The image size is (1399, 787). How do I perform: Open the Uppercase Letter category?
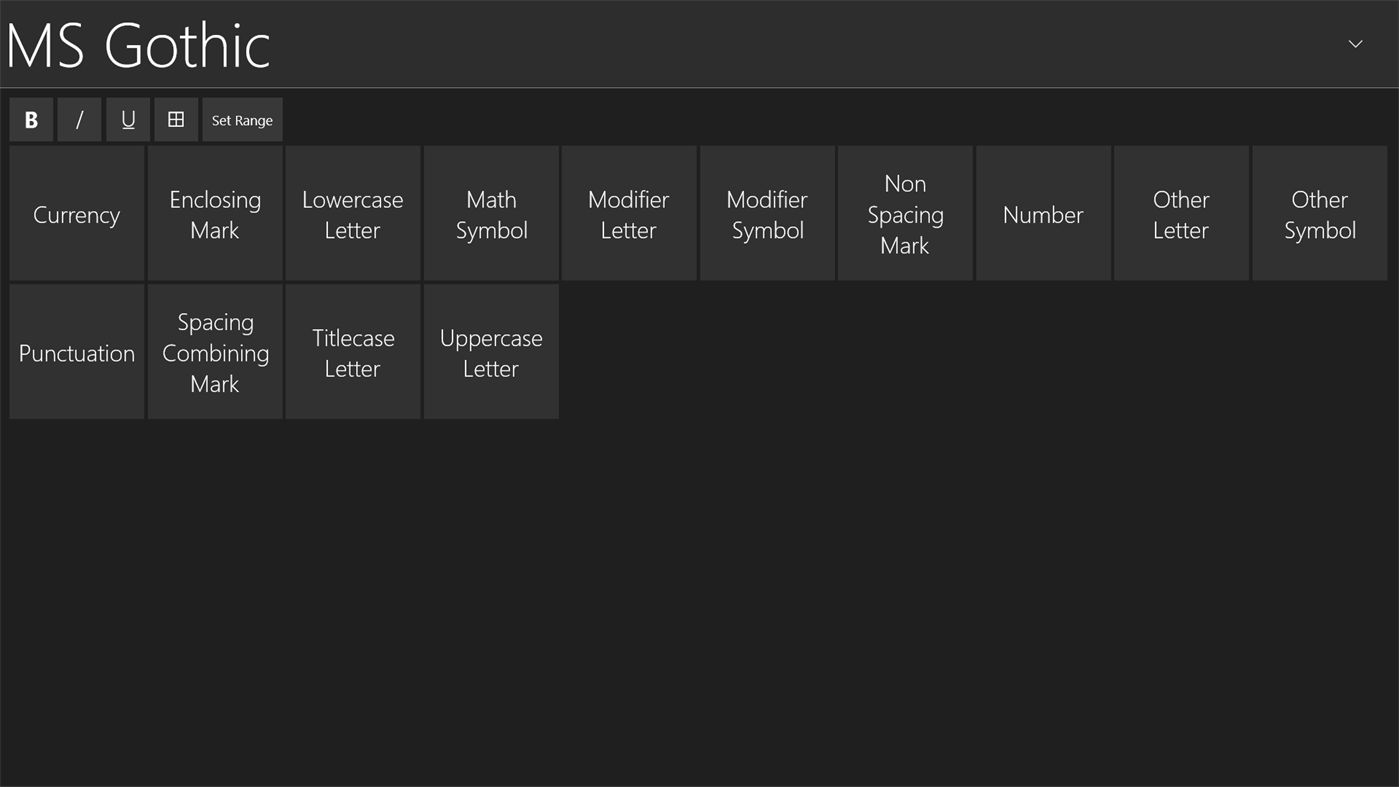[x=491, y=352]
